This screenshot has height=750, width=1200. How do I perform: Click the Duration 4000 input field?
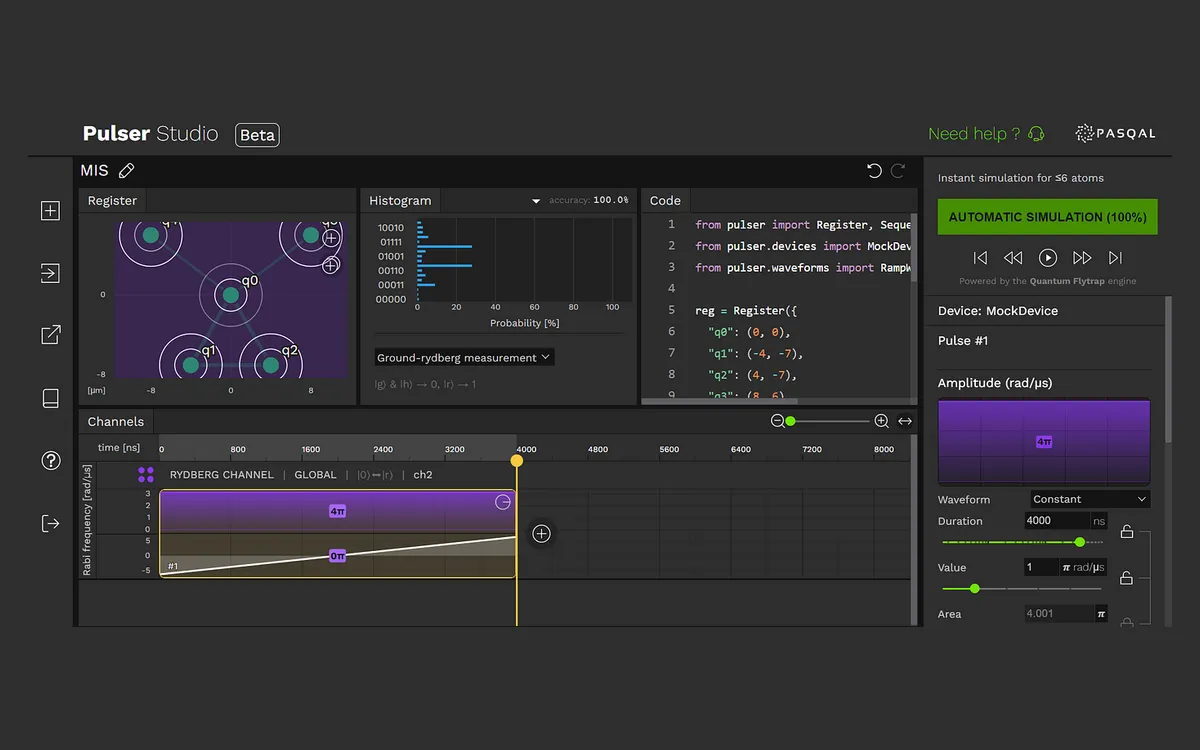pos(1057,521)
